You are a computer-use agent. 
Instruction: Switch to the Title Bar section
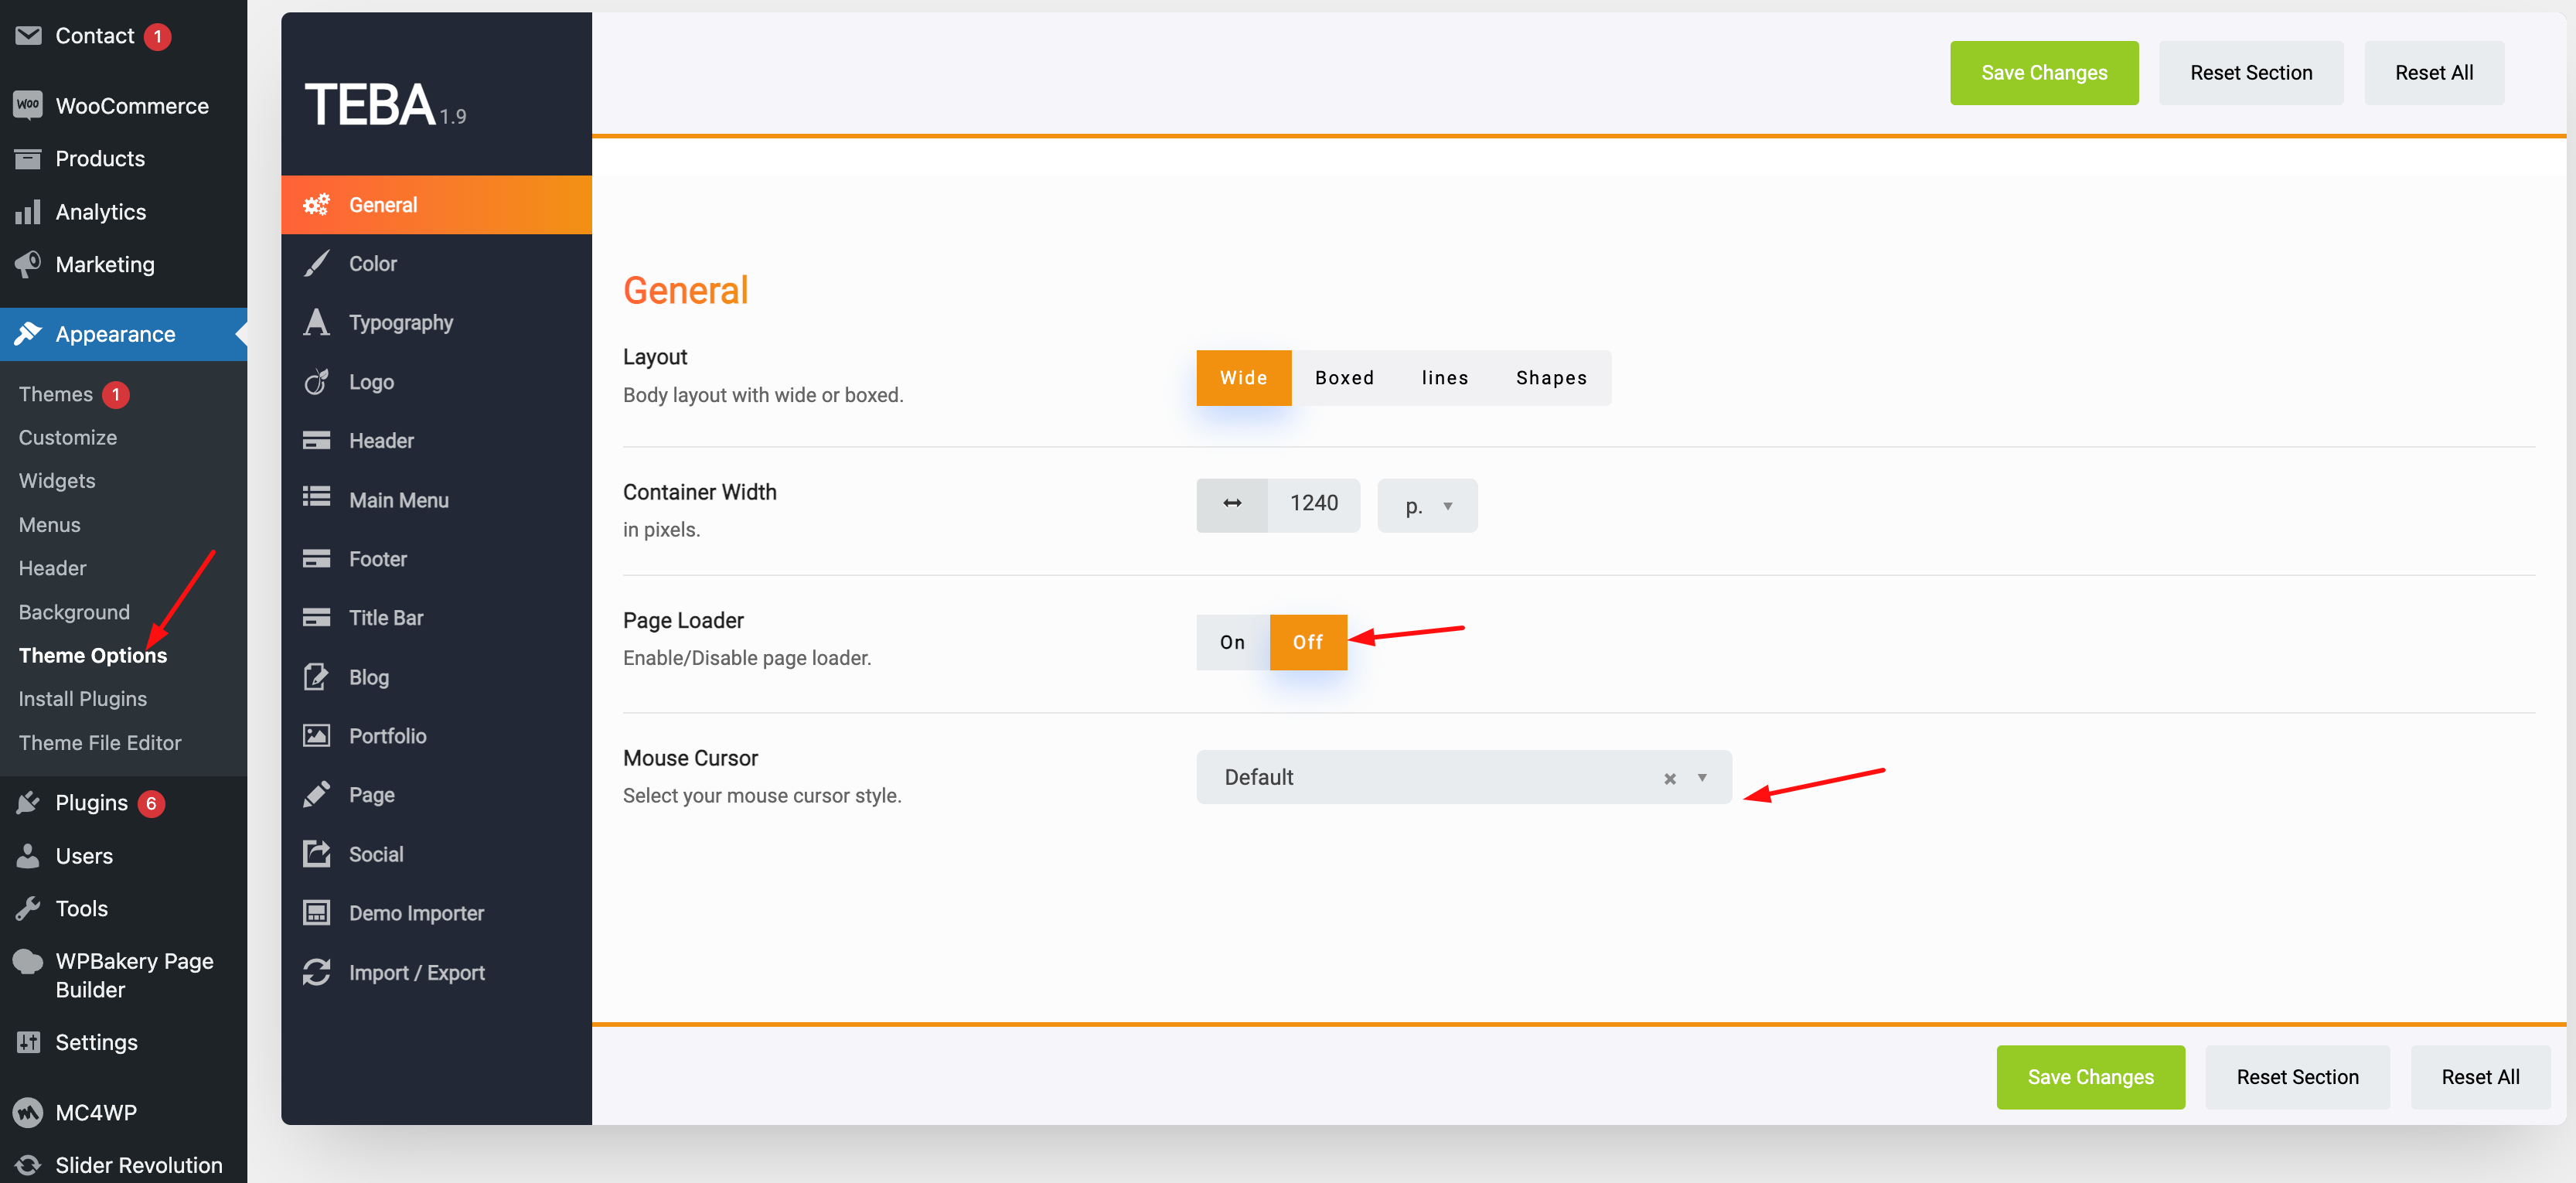tap(436, 618)
